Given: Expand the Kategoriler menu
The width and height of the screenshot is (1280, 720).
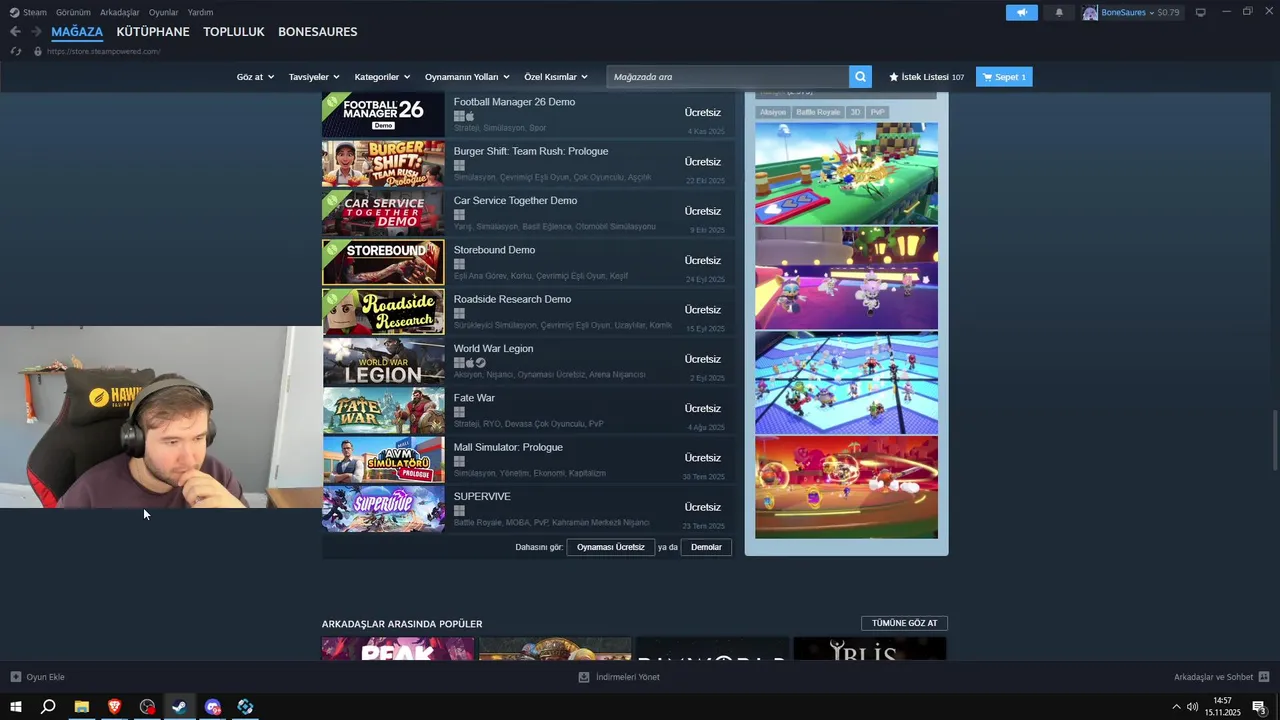Looking at the screenshot, I should pos(382,77).
